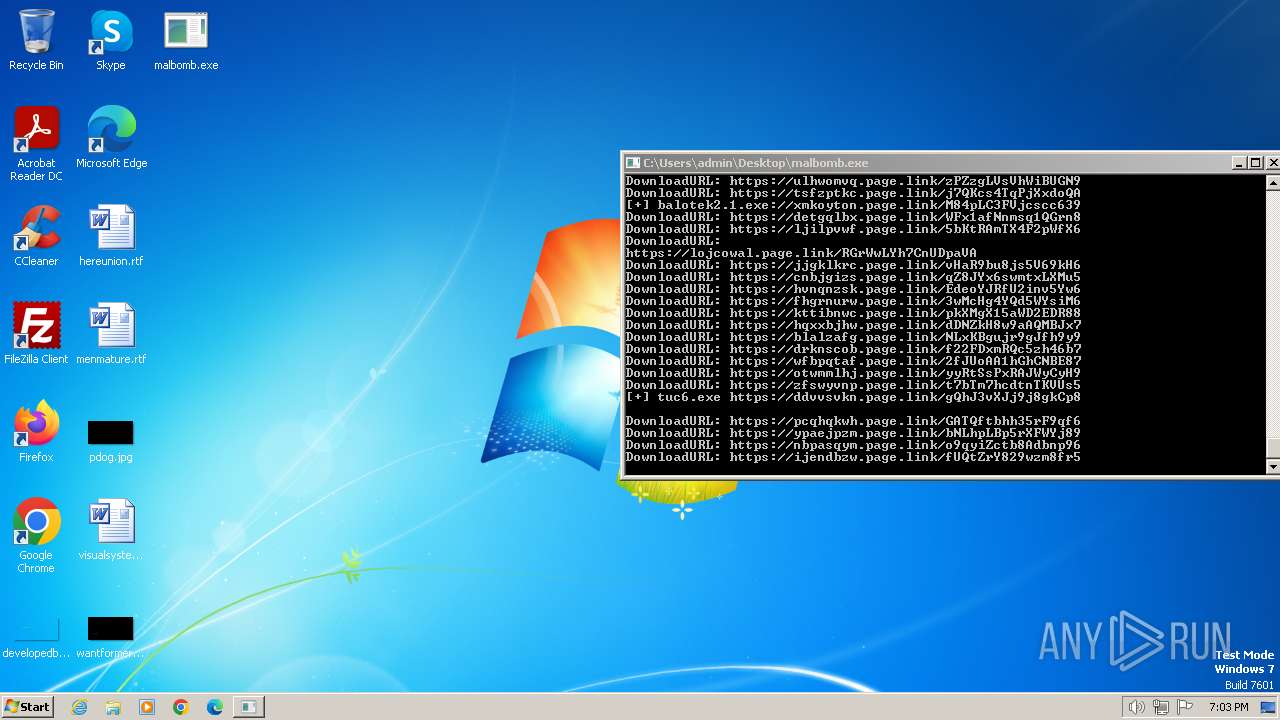The image size is (1280, 720).
Task: Open volume control in system tray
Action: pos(1136,707)
